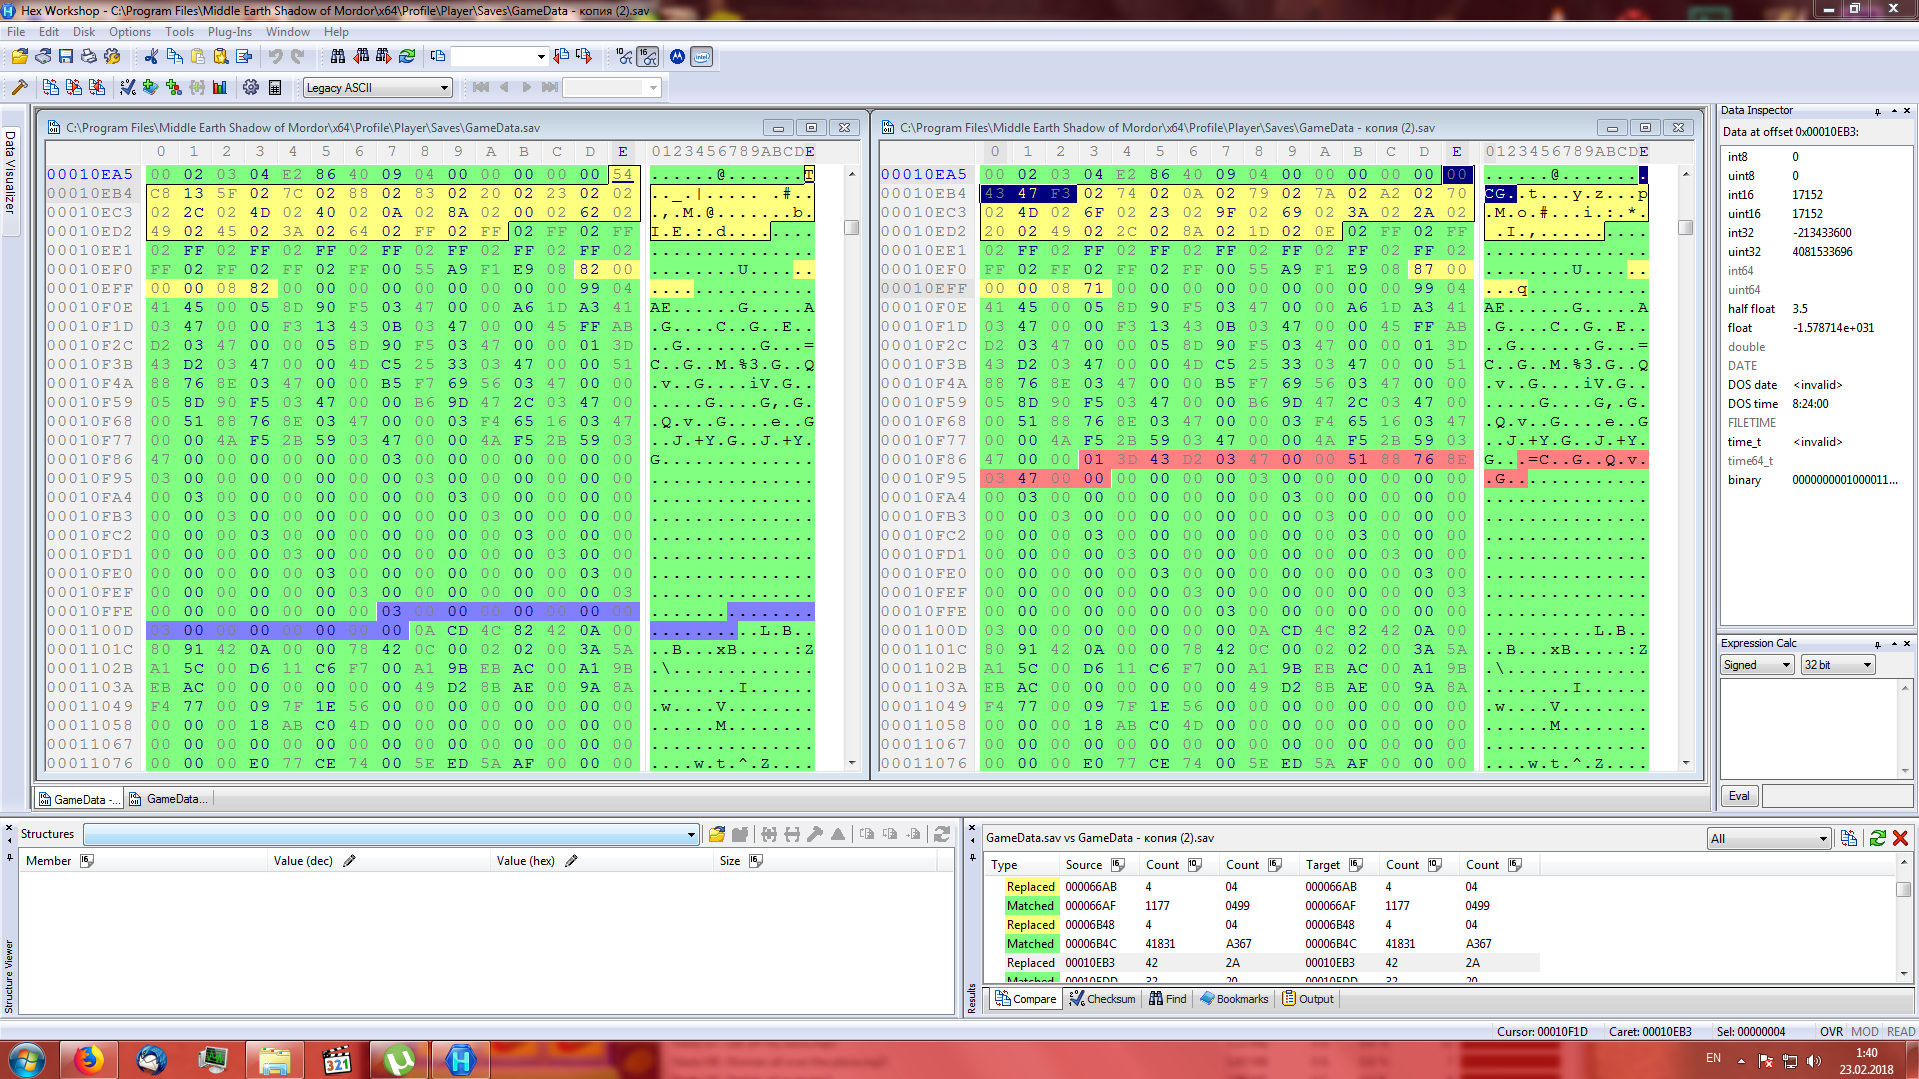Click the Save floppy disk icon

click(66, 57)
